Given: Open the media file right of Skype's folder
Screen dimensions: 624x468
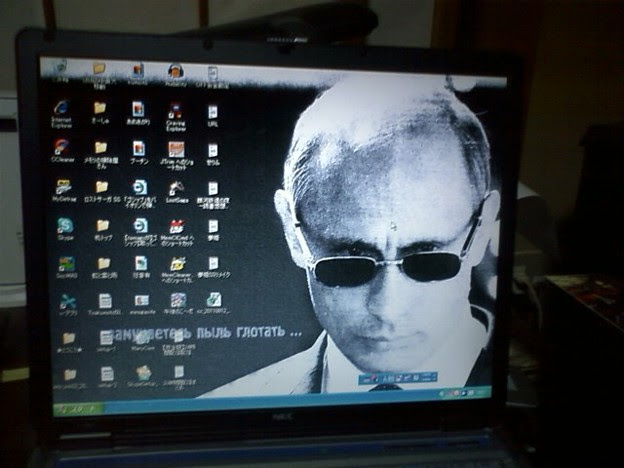Looking at the screenshot, I should pyautogui.click(x=140, y=232).
